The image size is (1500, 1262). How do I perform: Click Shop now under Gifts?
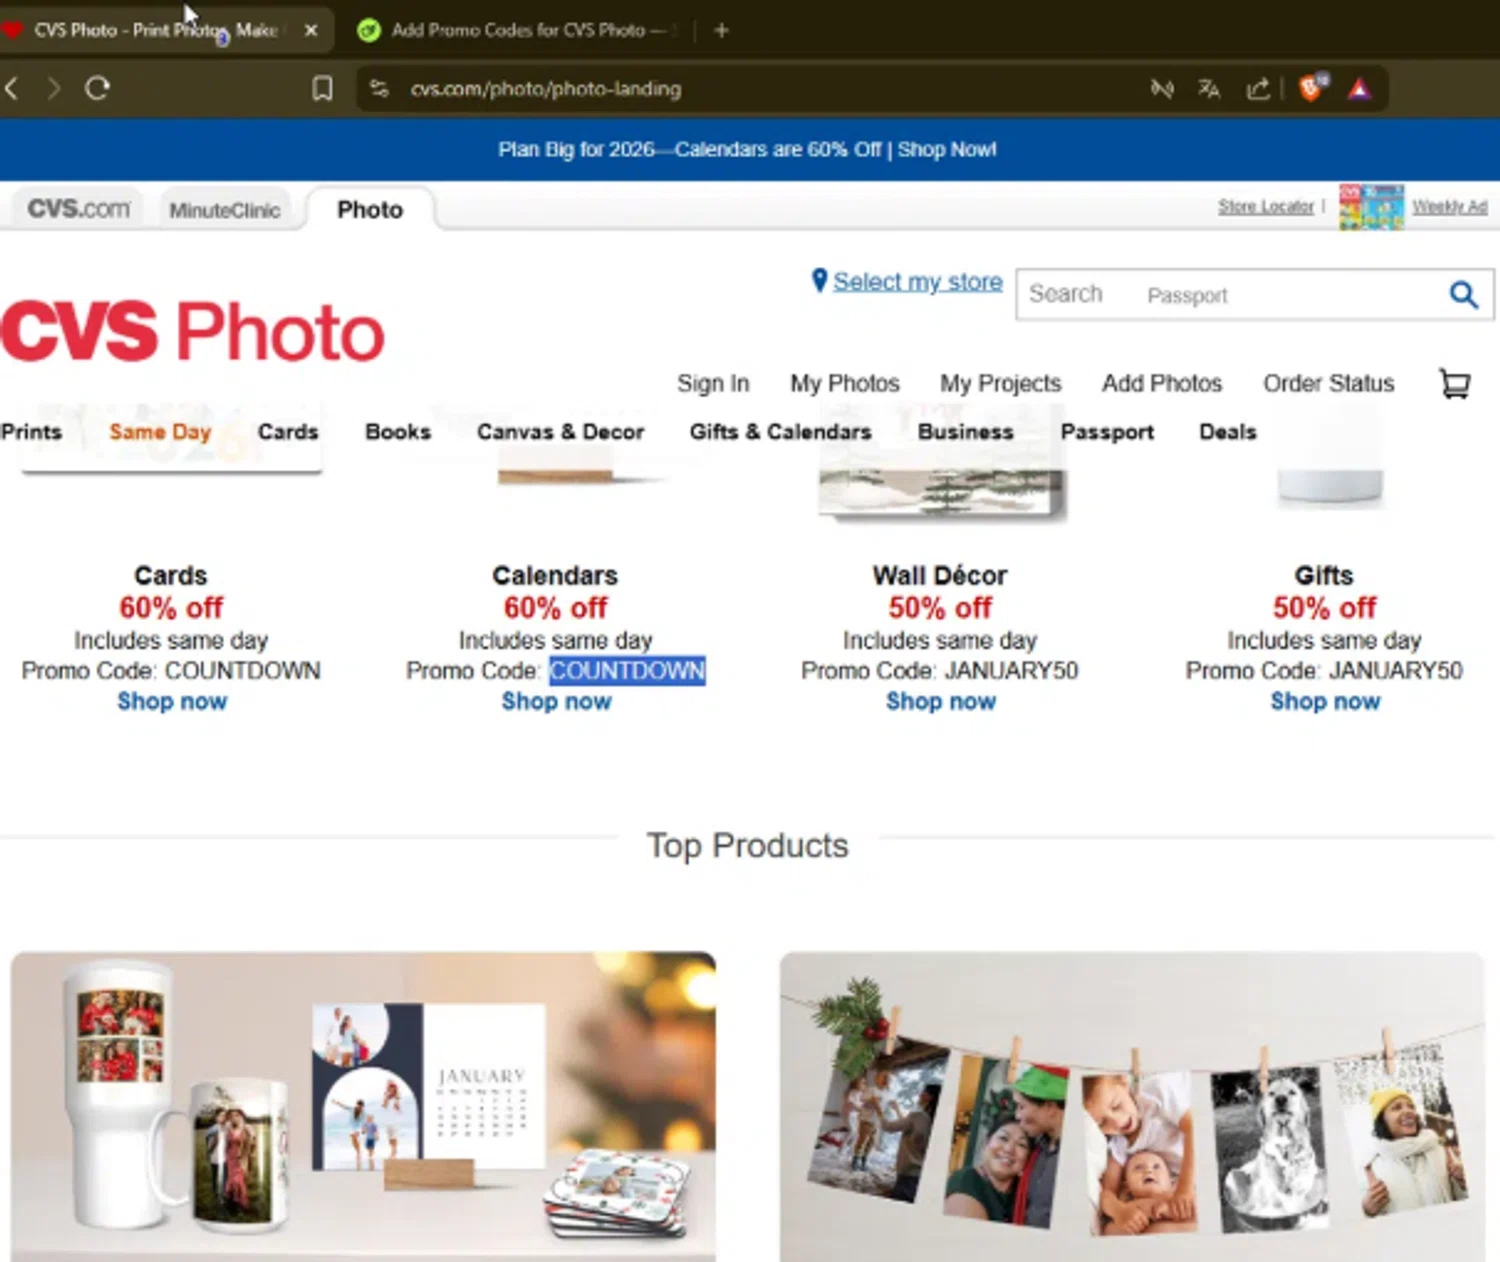point(1325,701)
